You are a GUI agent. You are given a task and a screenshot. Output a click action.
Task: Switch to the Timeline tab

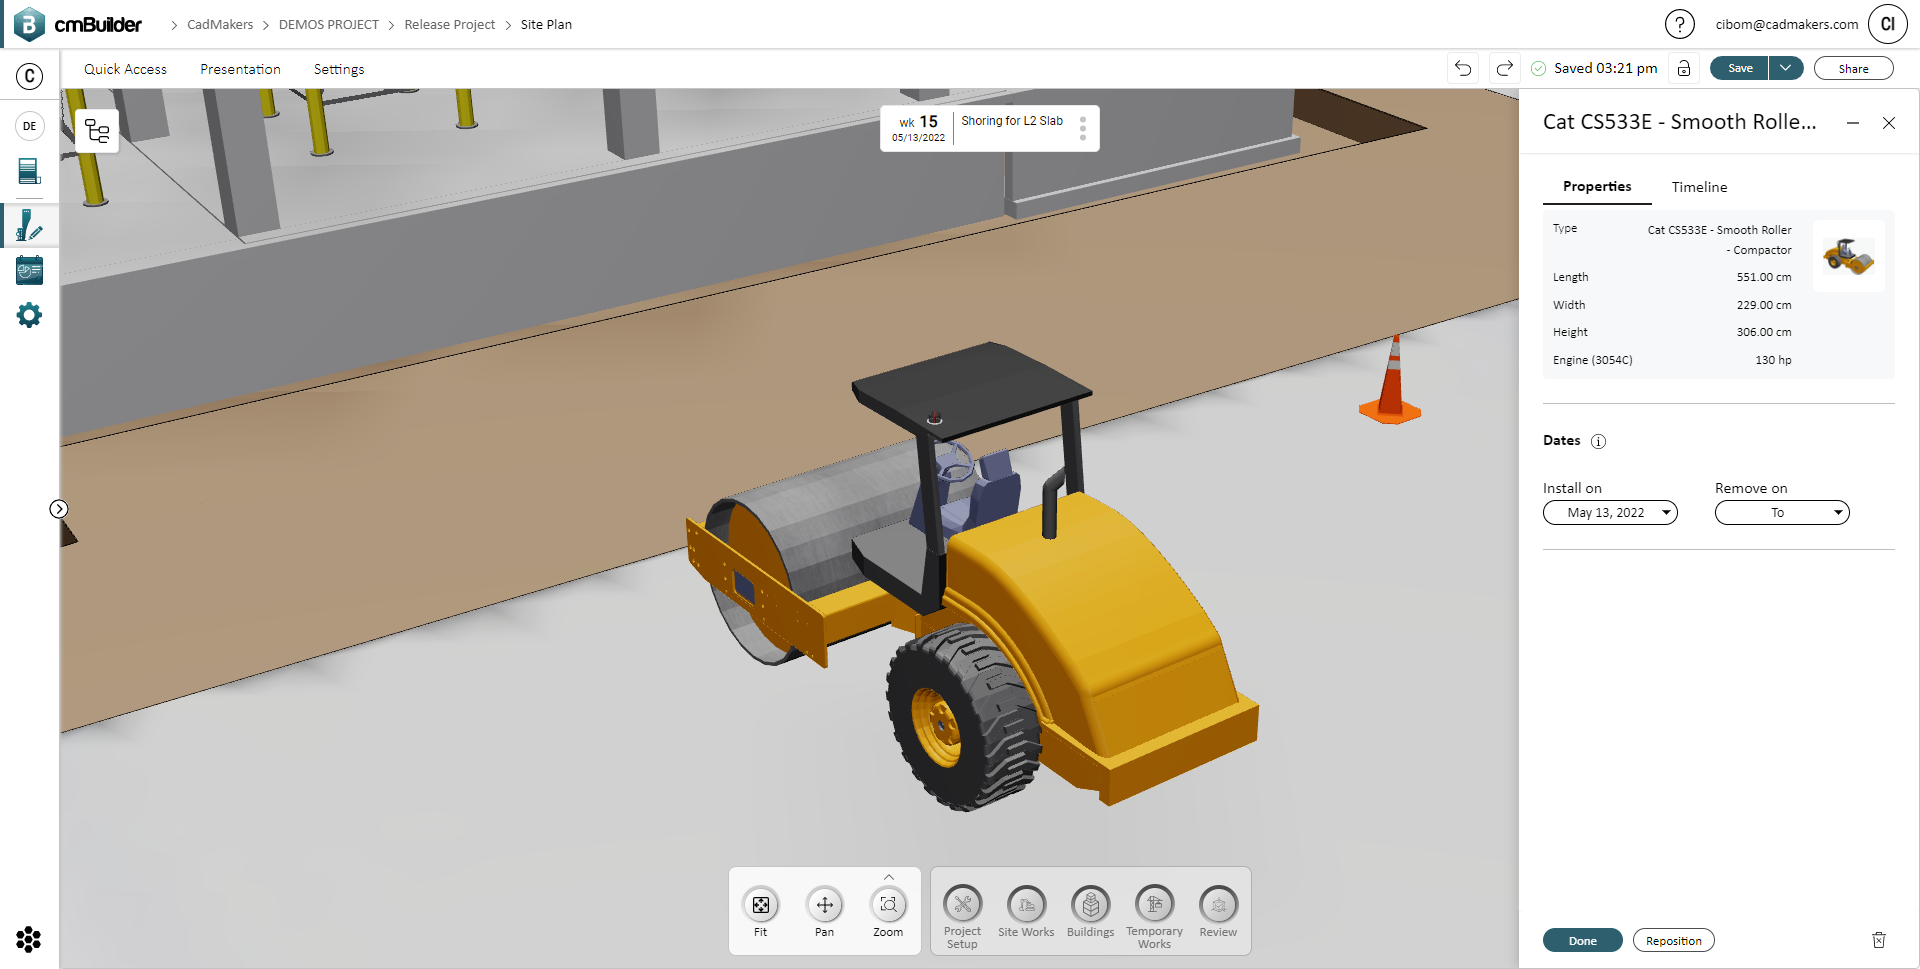point(1699,187)
